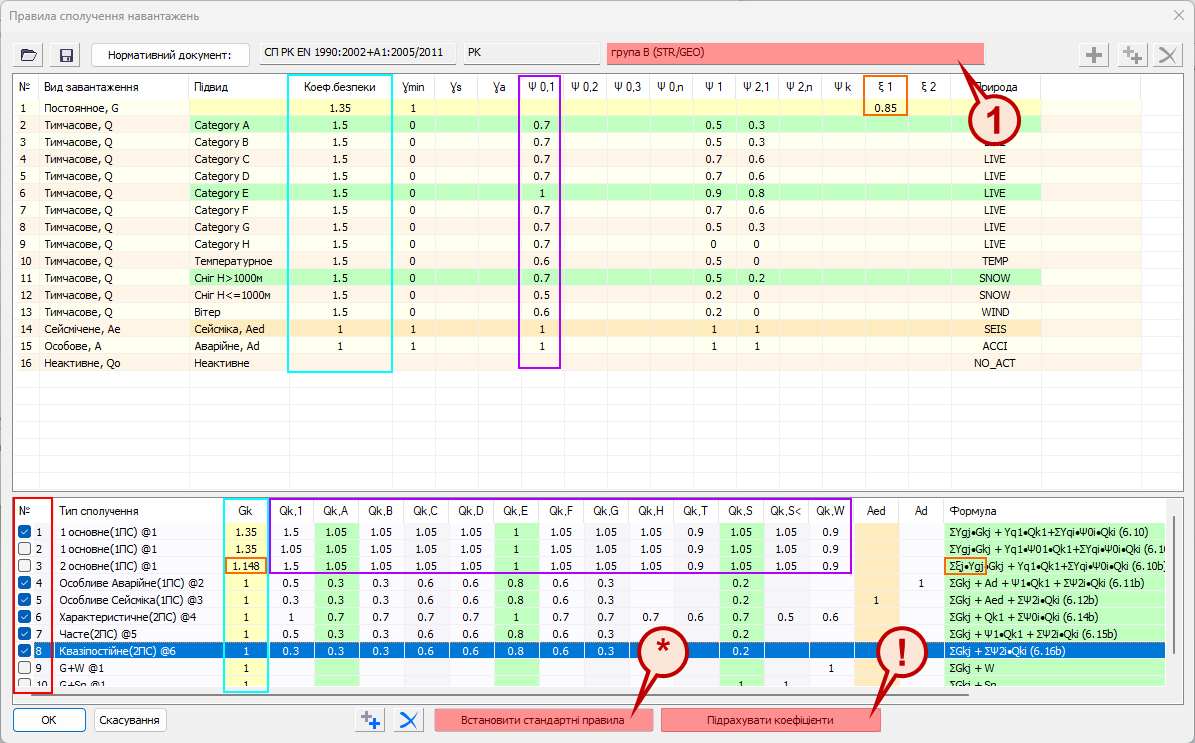
Task: Toggle the checkbox for combination 9 G+W
Action: (25, 668)
